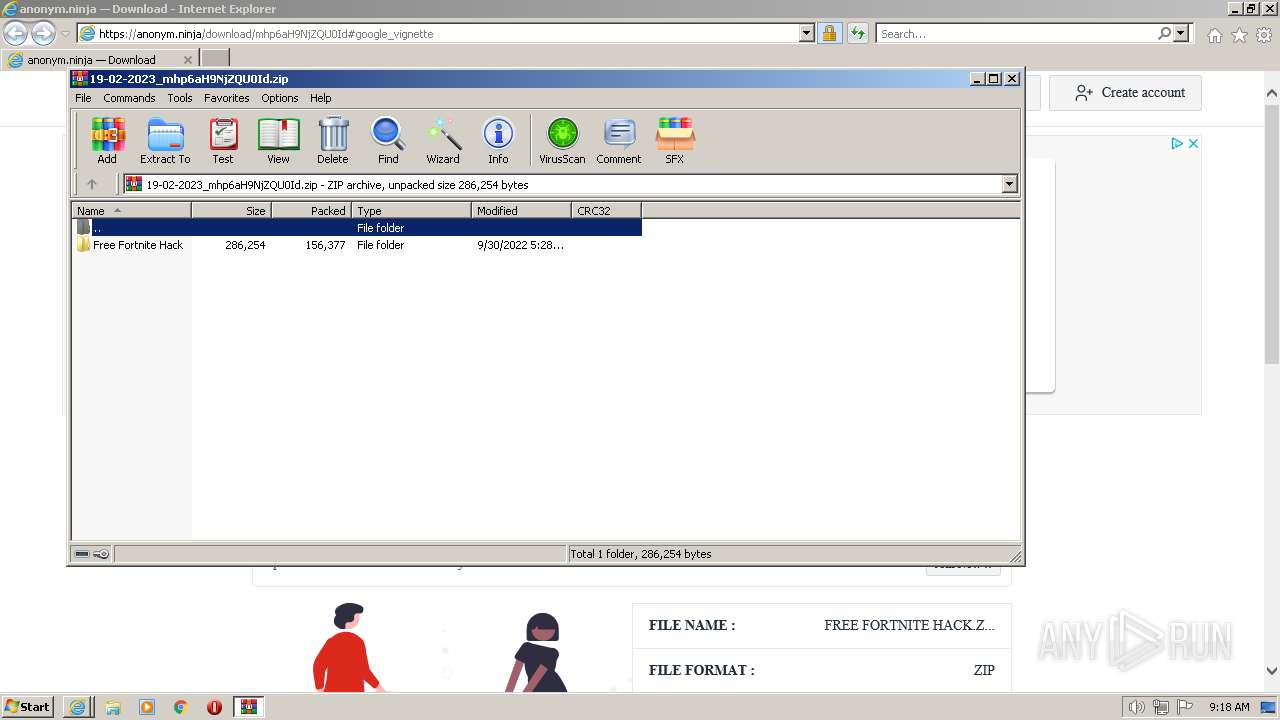Click the 286,254 size value

245,245
